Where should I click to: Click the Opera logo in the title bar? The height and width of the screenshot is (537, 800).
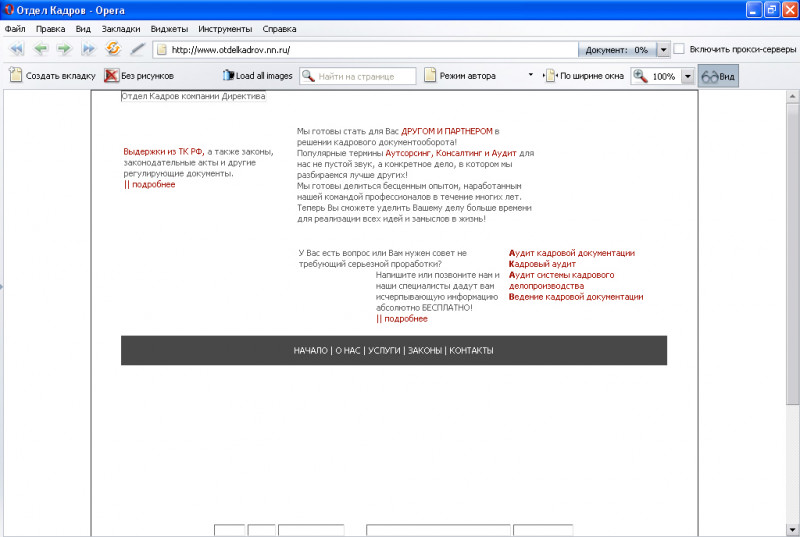tap(9, 9)
